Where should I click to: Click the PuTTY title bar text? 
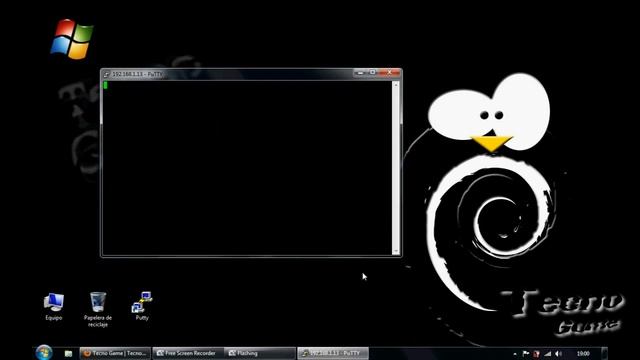(x=137, y=74)
